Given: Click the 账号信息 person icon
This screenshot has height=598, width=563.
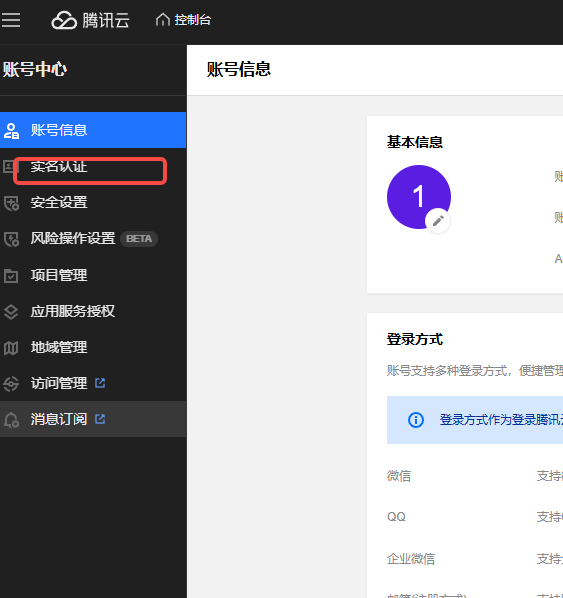Looking at the screenshot, I should coord(11,130).
